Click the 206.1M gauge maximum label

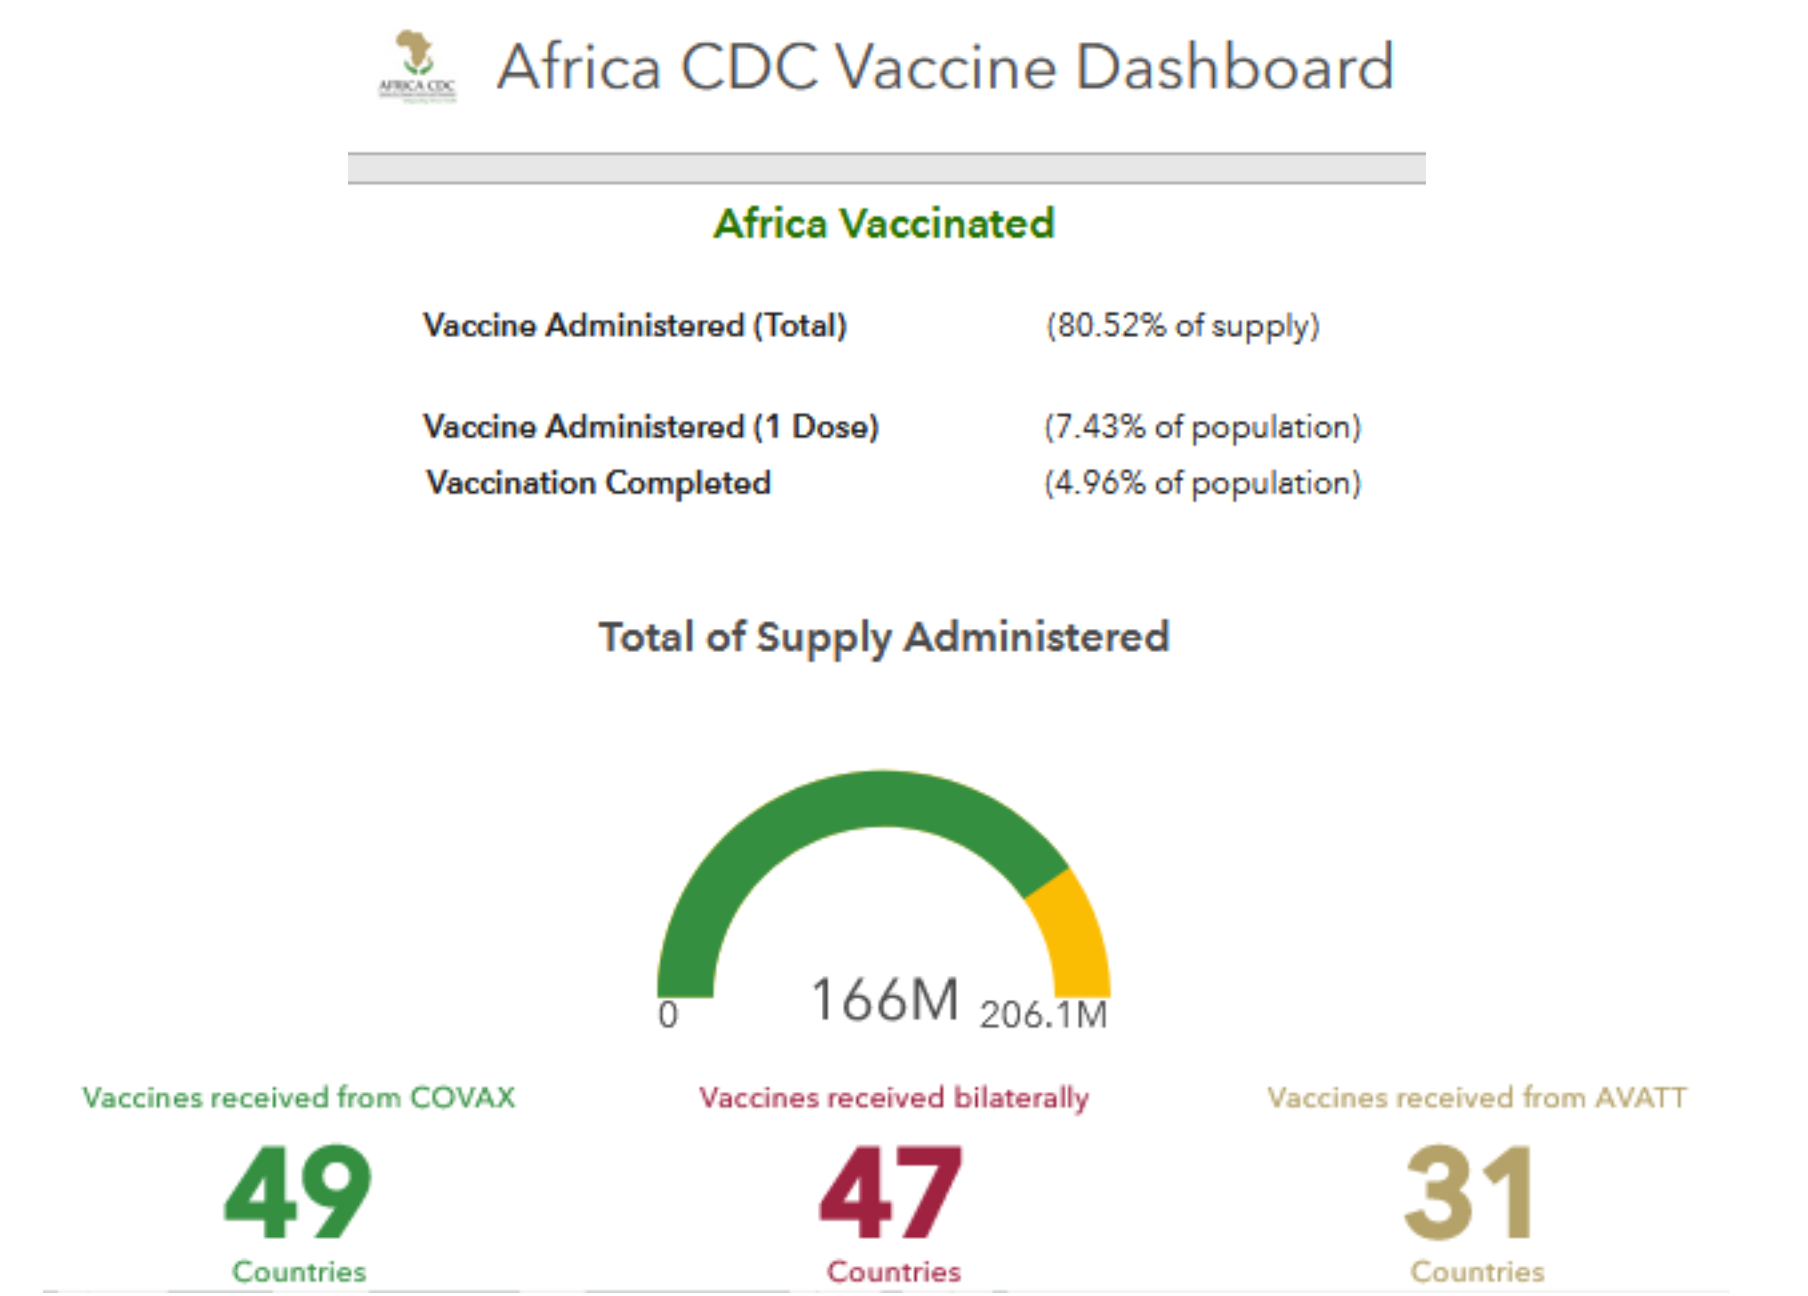coord(1043,1015)
